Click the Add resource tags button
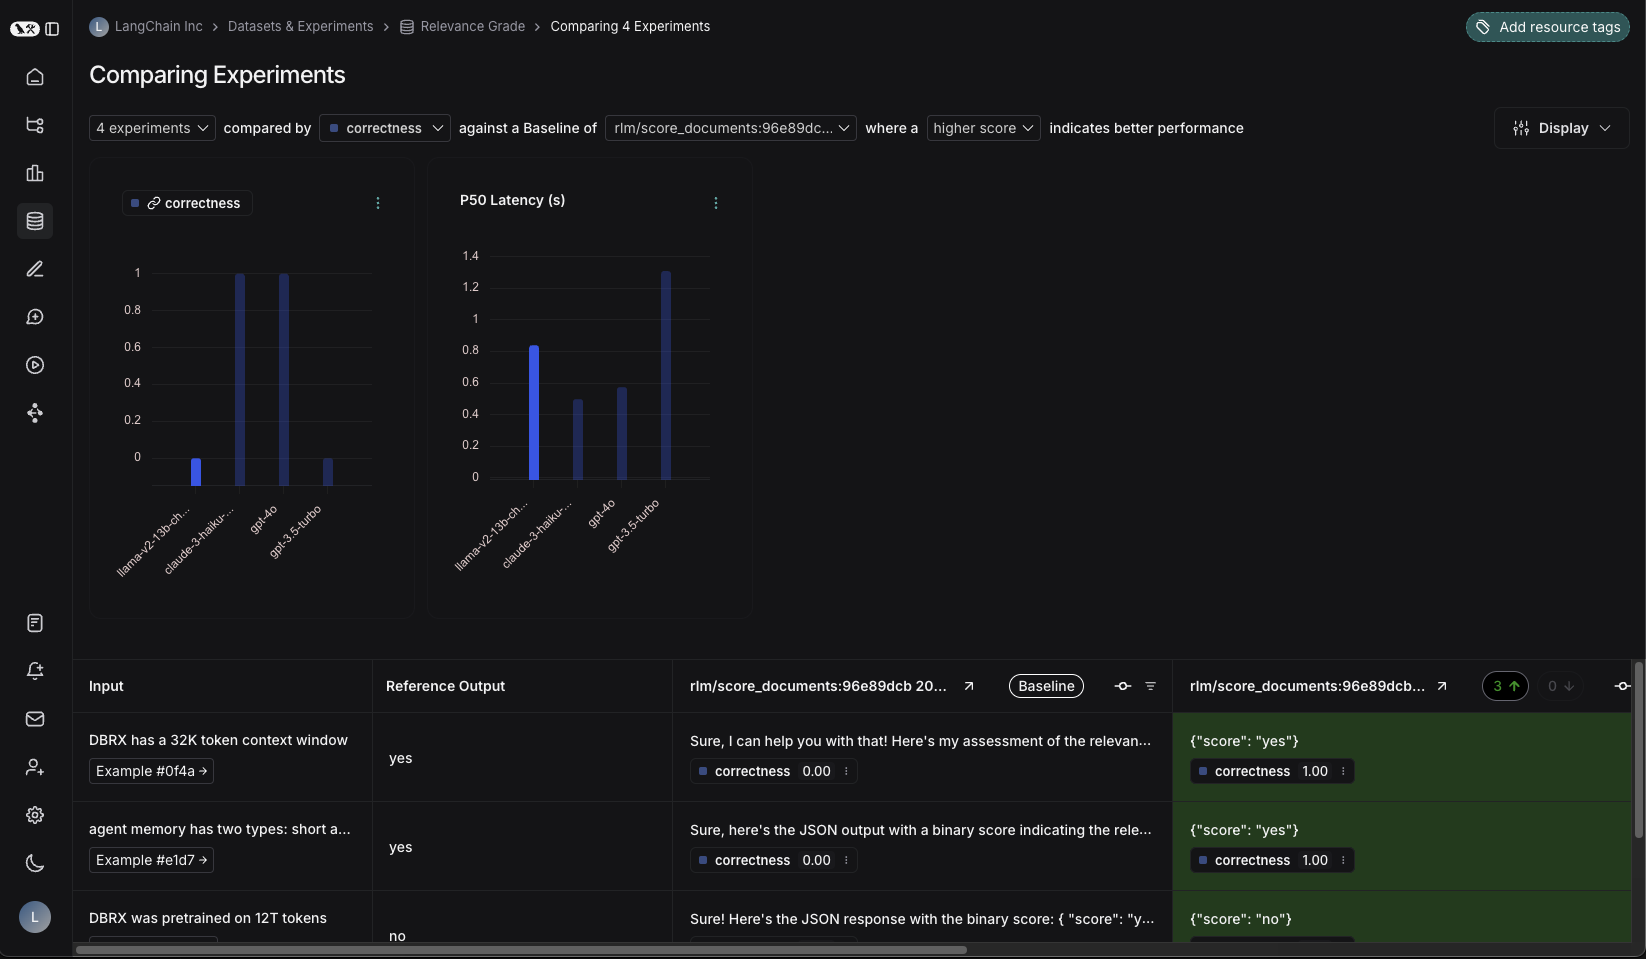Image resolution: width=1646 pixels, height=959 pixels. click(x=1547, y=27)
